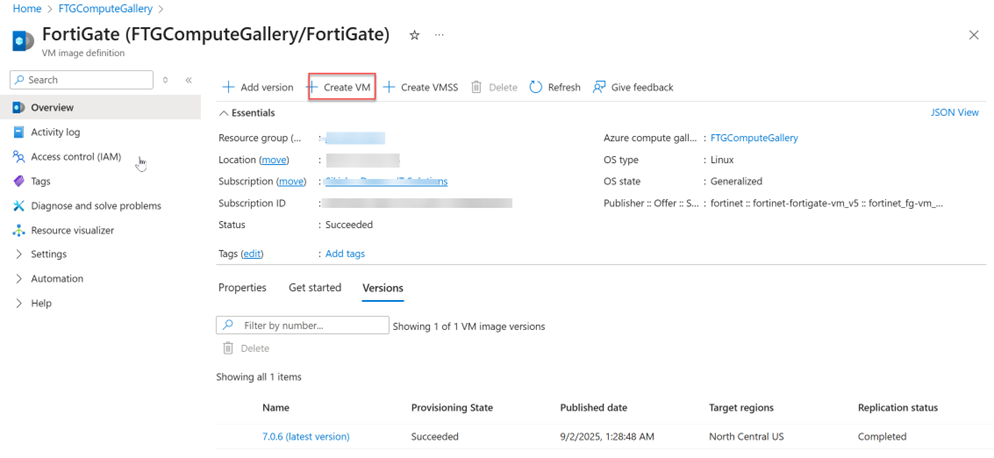Click the Activity log icon
The width and height of the screenshot is (994, 458).
click(19, 133)
